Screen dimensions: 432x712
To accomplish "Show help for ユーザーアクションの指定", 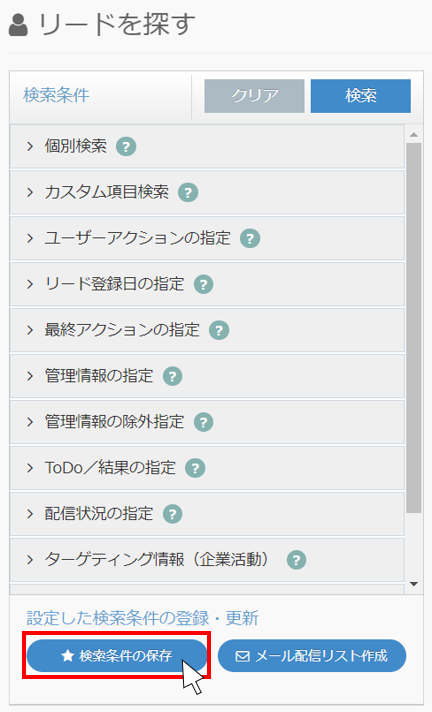I will (250, 238).
